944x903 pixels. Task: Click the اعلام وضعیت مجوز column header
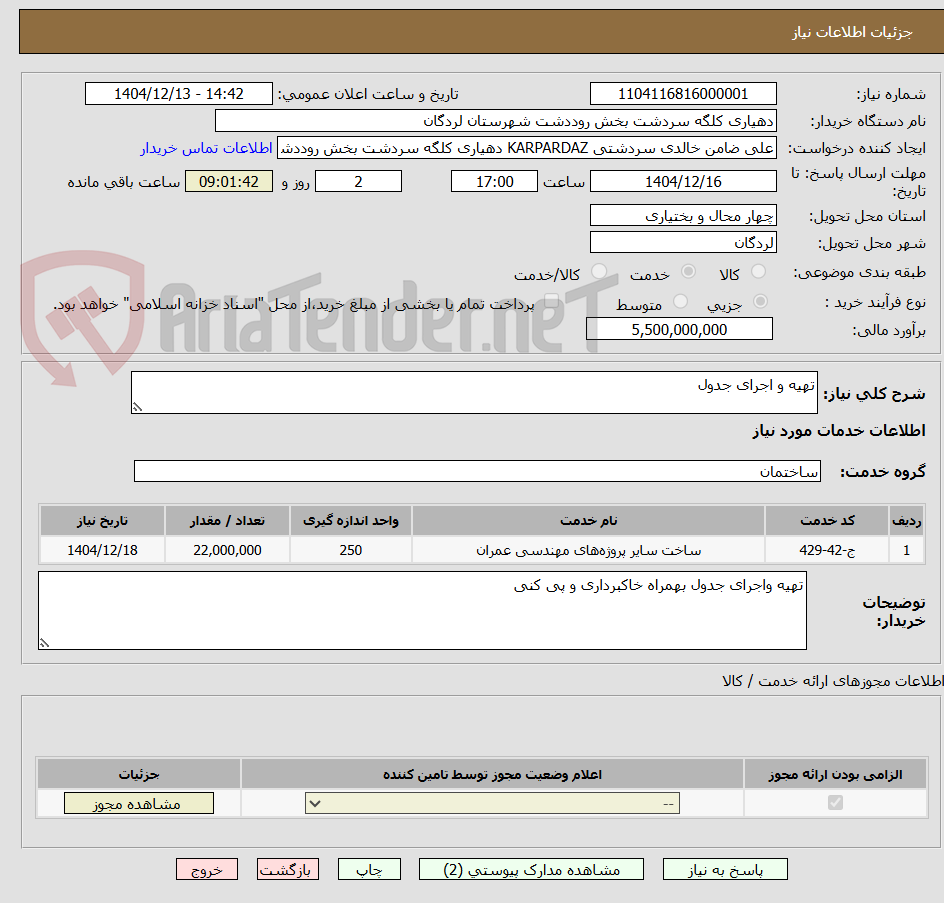coord(492,775)
